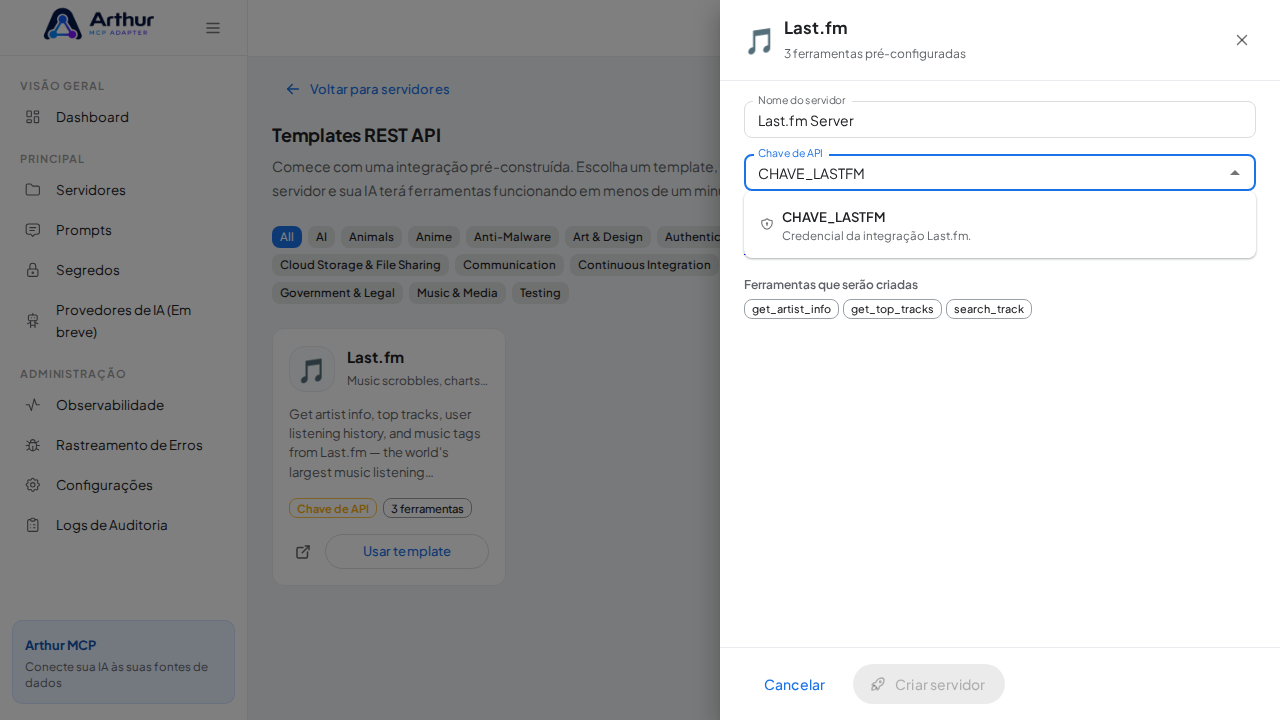Collapse the sidebar with the hamburger icon
Viewport: 1280px width, 720px height.
[213, 28]
